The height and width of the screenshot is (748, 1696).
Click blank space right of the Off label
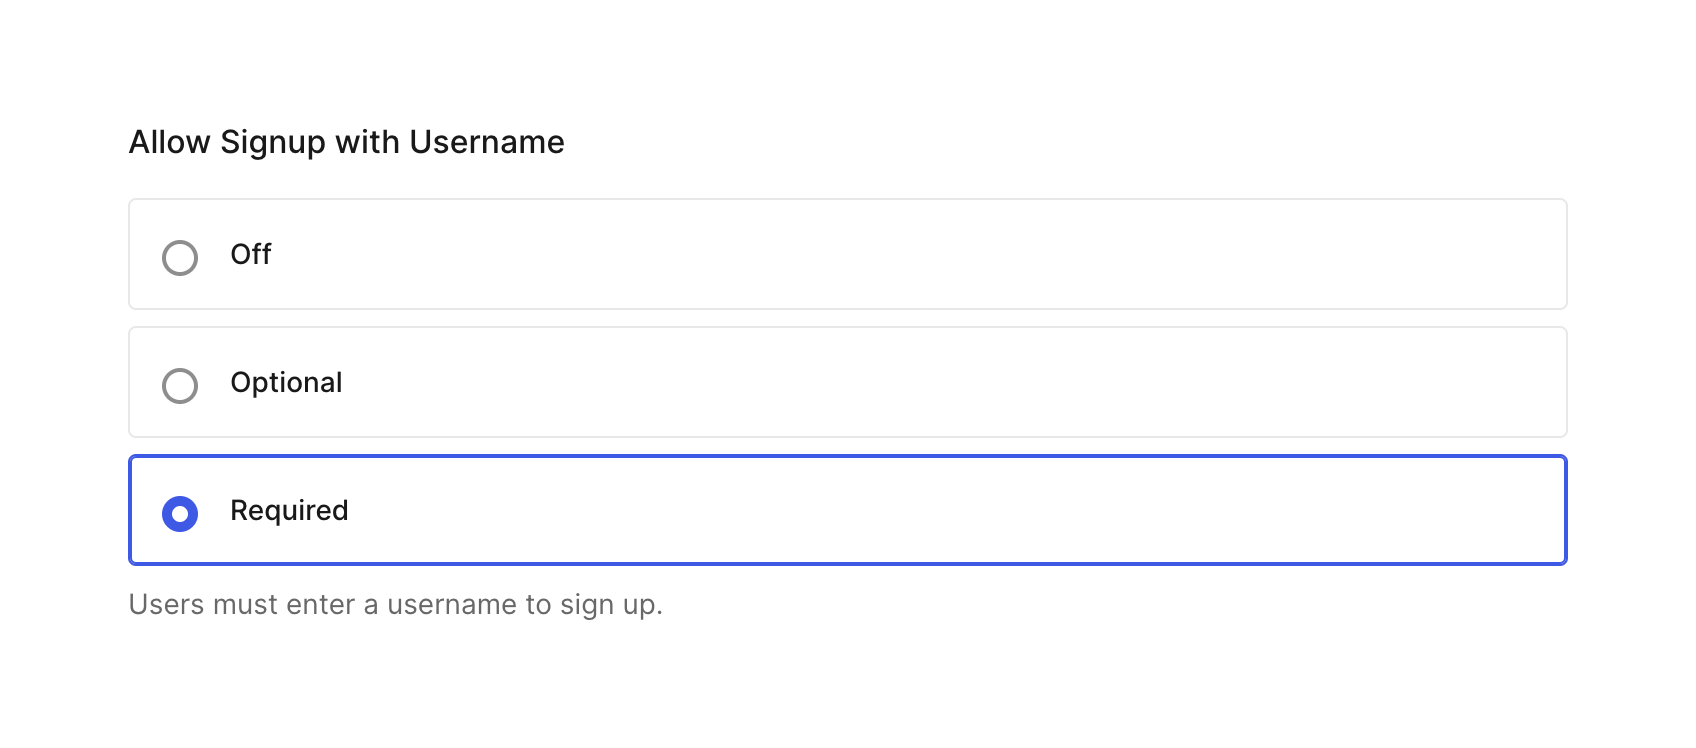(x=800, y=255)
